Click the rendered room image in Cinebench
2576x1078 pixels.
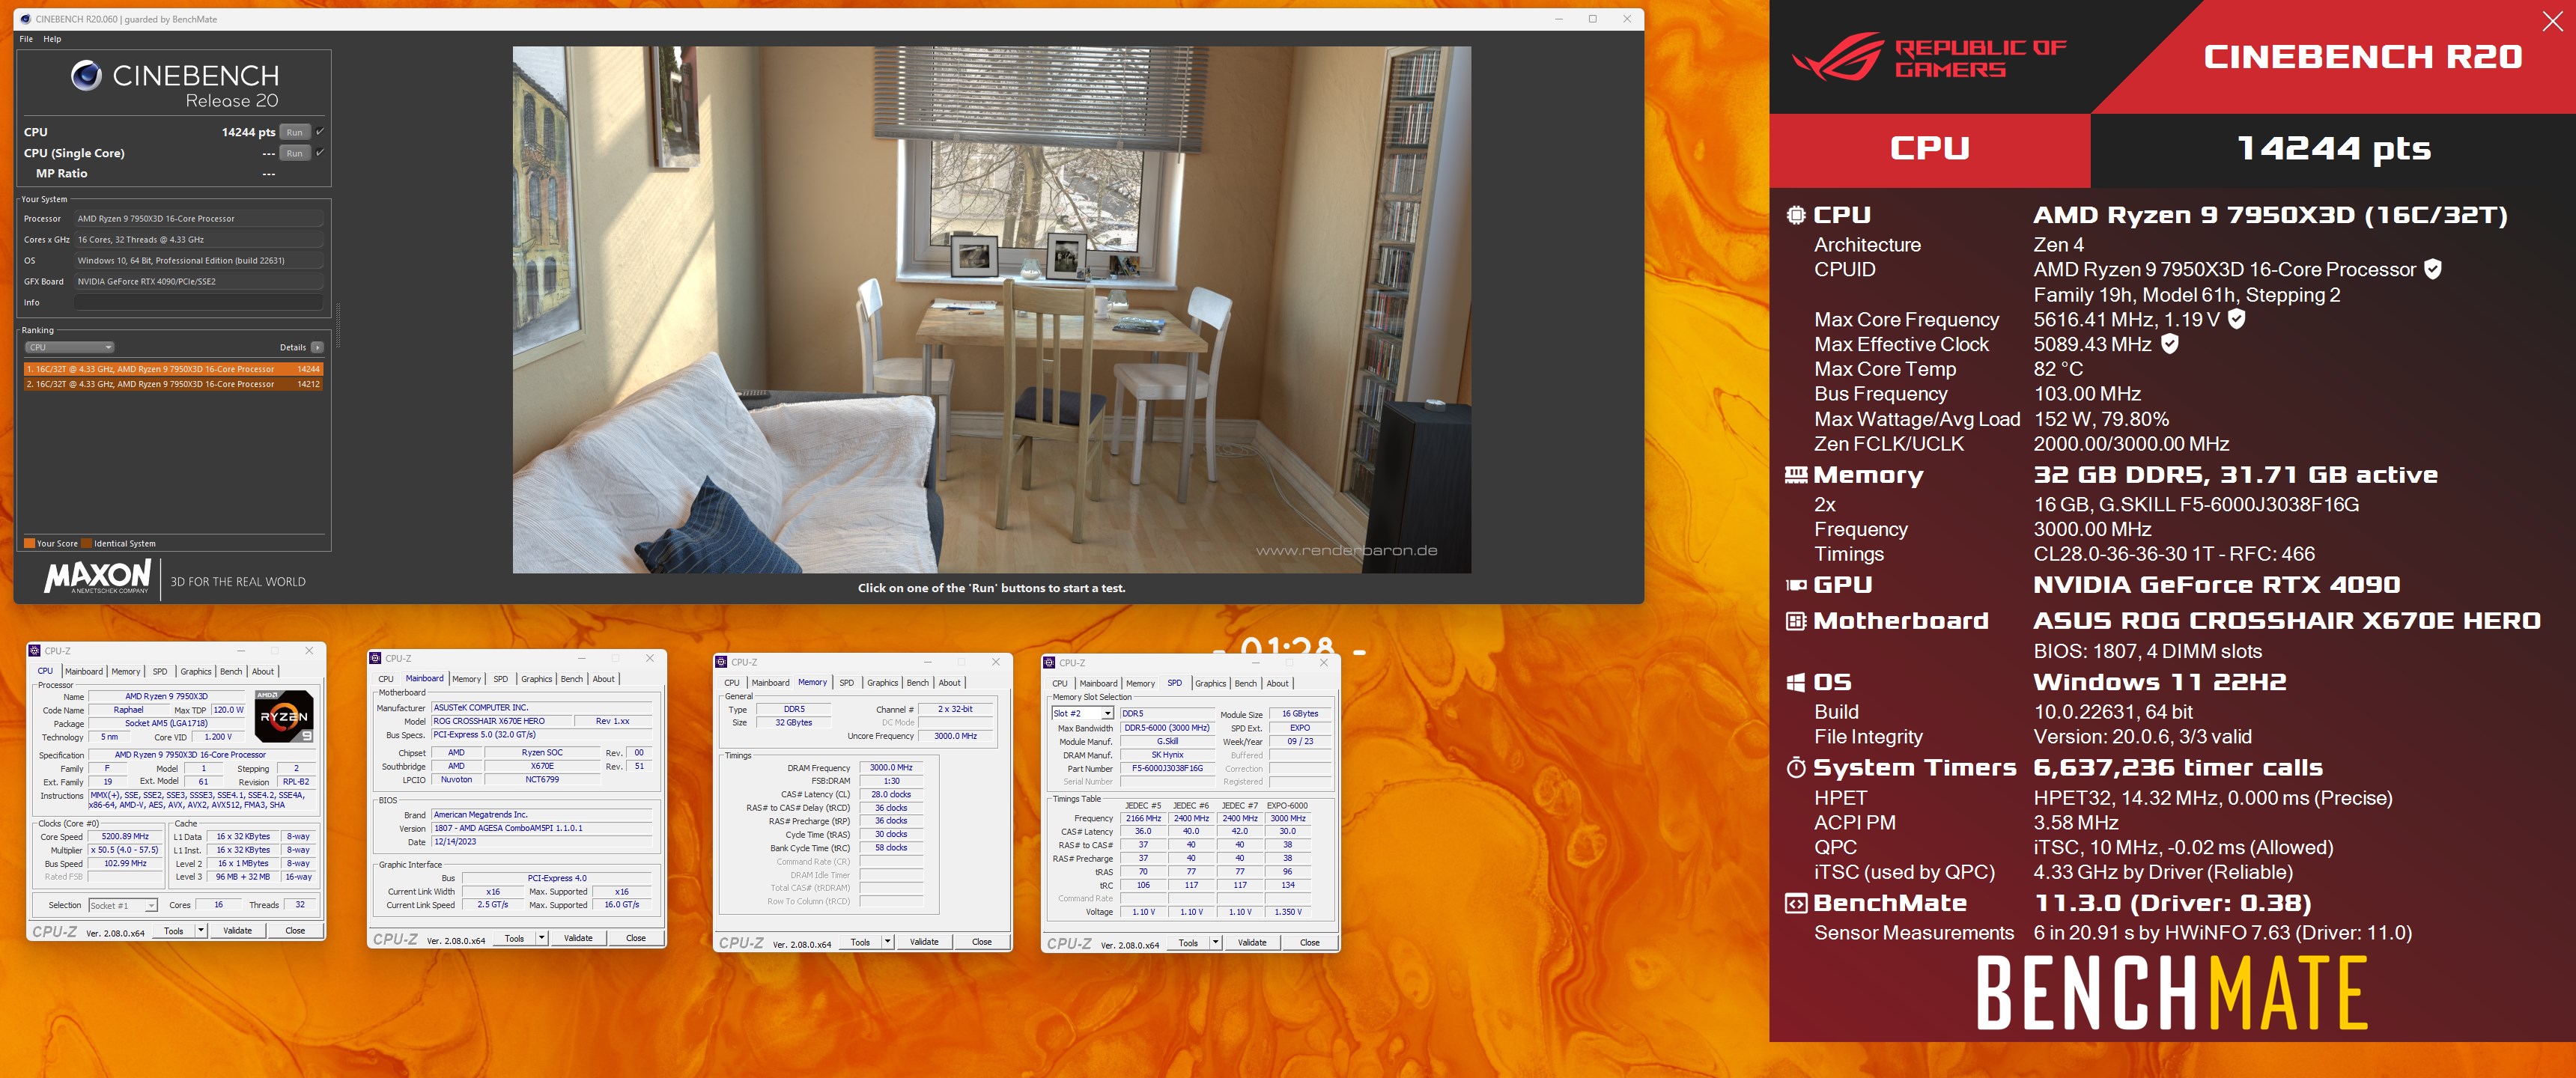pyautogui.click(x=991, y=309)
